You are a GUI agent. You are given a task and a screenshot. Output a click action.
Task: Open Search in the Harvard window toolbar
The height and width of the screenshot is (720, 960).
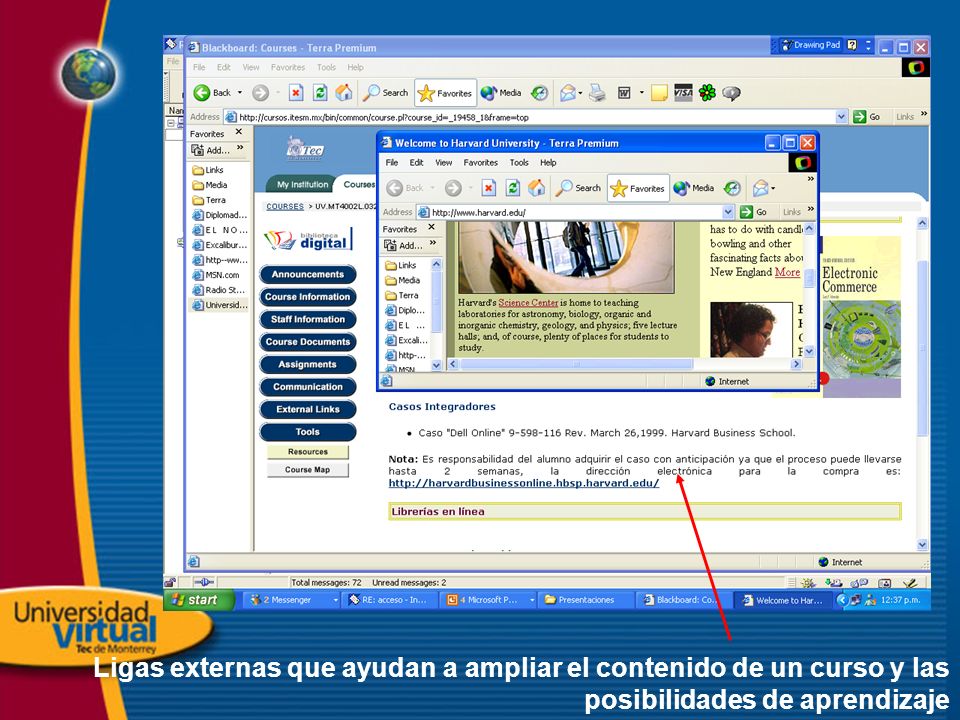pos(578,188)
